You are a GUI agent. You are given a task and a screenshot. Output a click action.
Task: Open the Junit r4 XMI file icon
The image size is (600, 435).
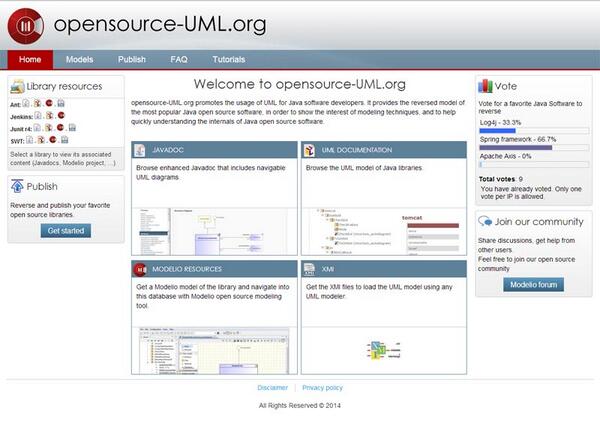click(x=72, y=127)
